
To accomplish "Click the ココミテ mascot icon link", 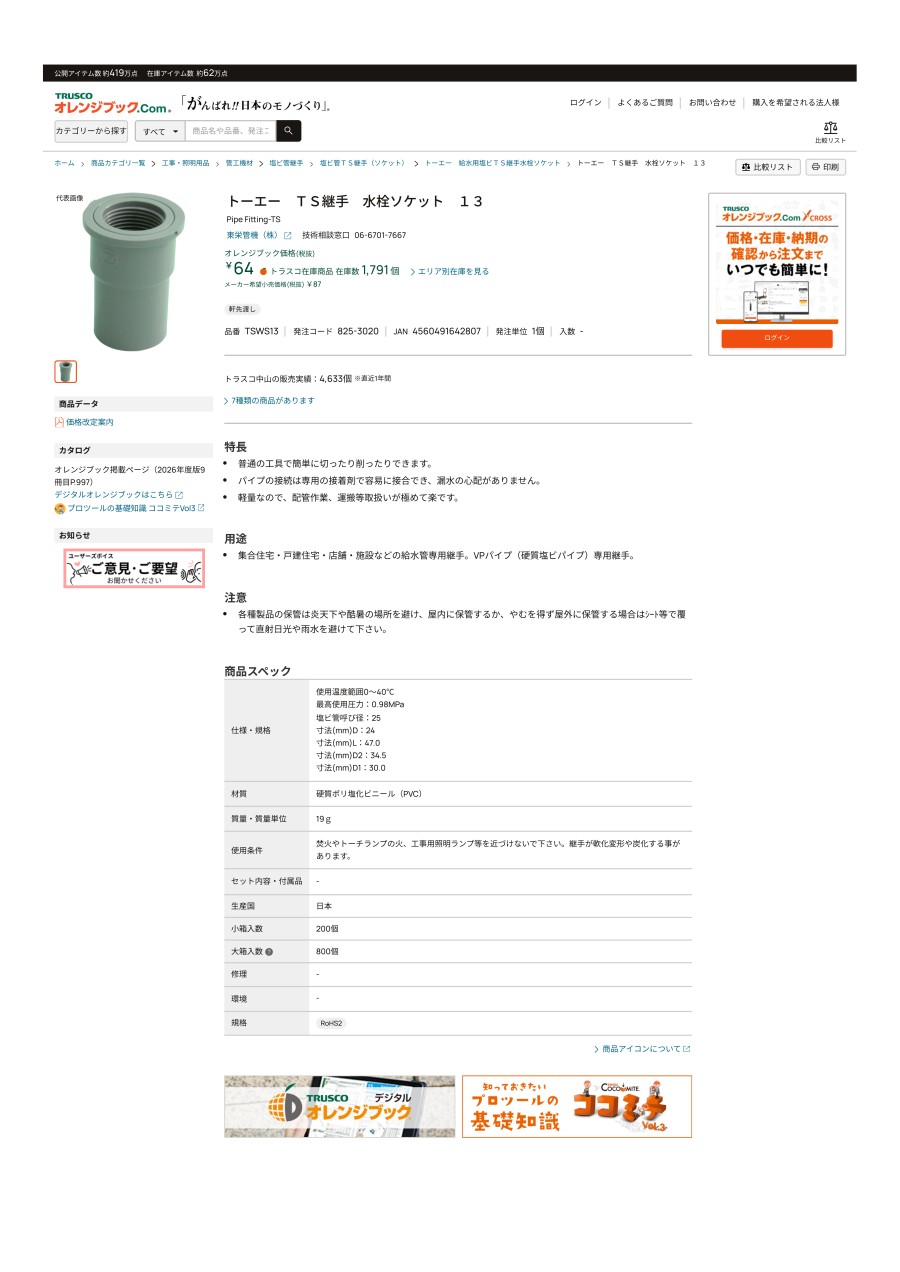I will (x=60, y=508).
